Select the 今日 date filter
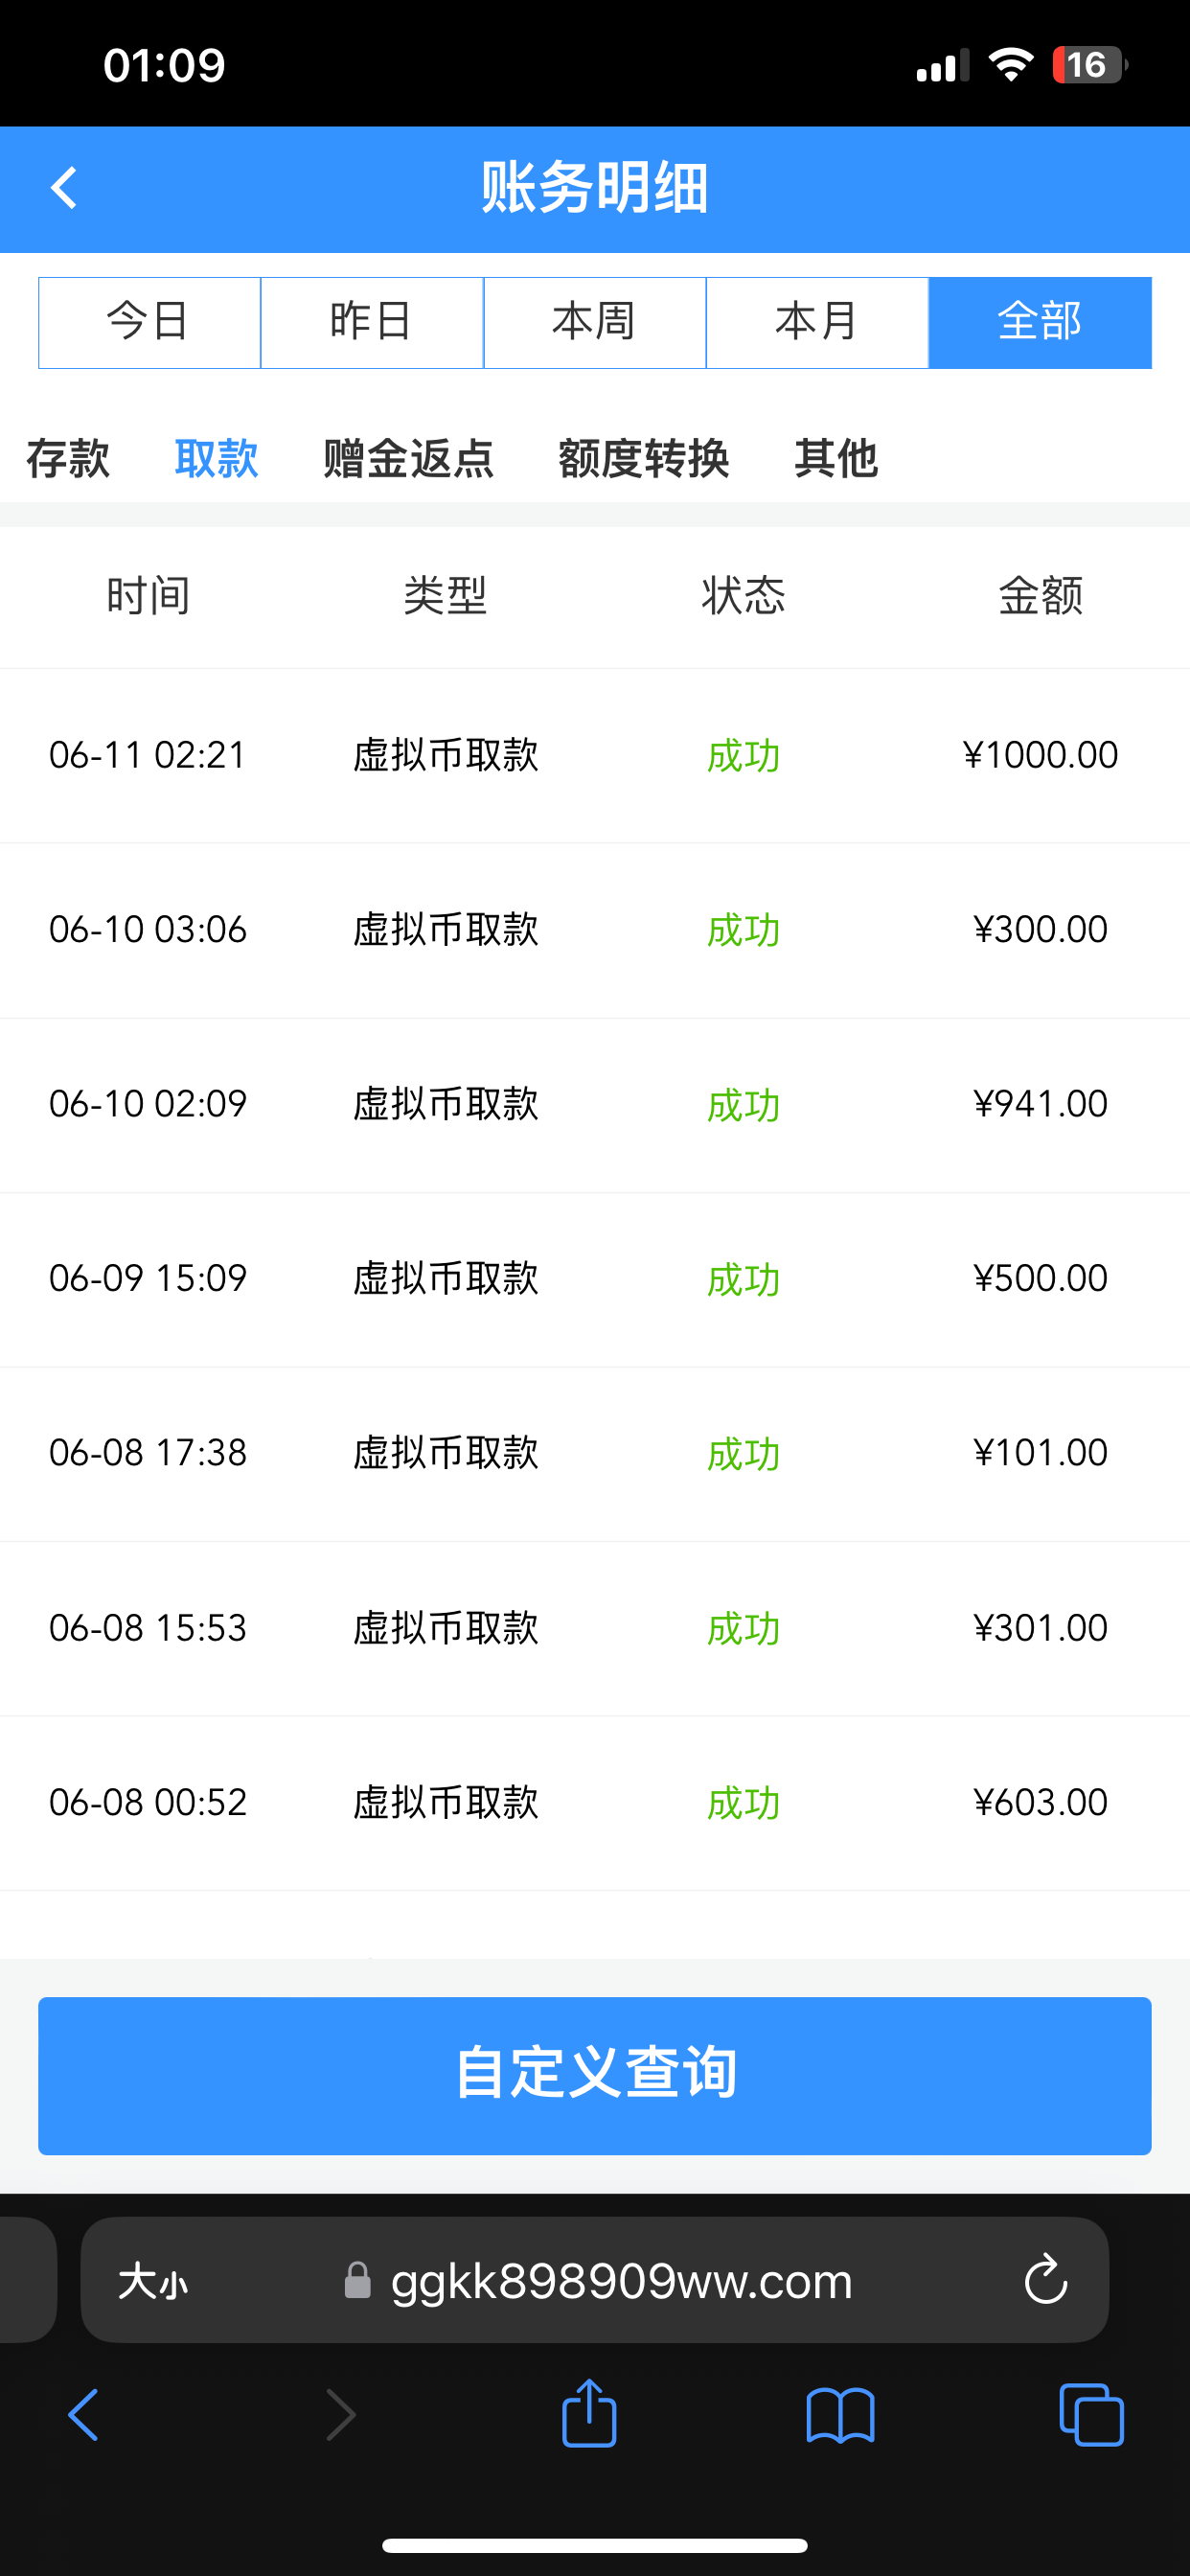The image size is (1190, 2576). [x=149, y=322]
